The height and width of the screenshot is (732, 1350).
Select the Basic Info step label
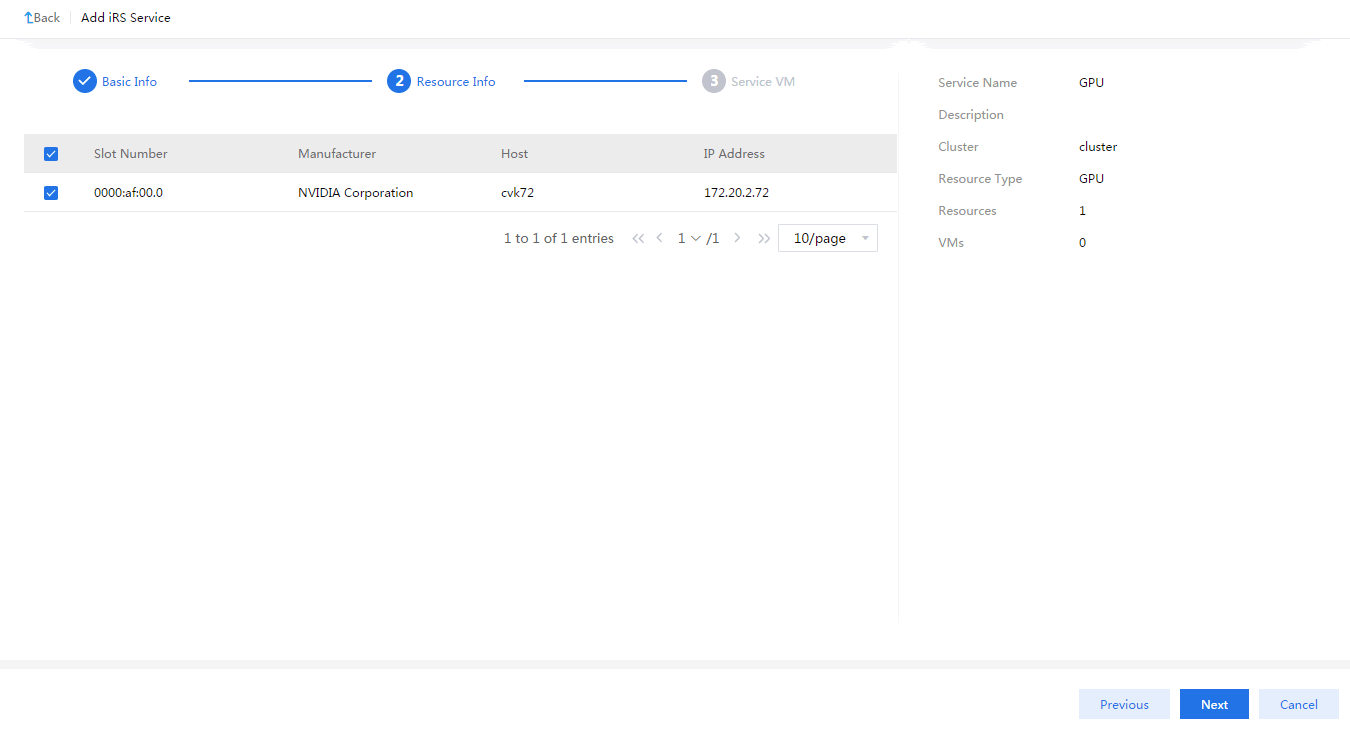[129, 81]
